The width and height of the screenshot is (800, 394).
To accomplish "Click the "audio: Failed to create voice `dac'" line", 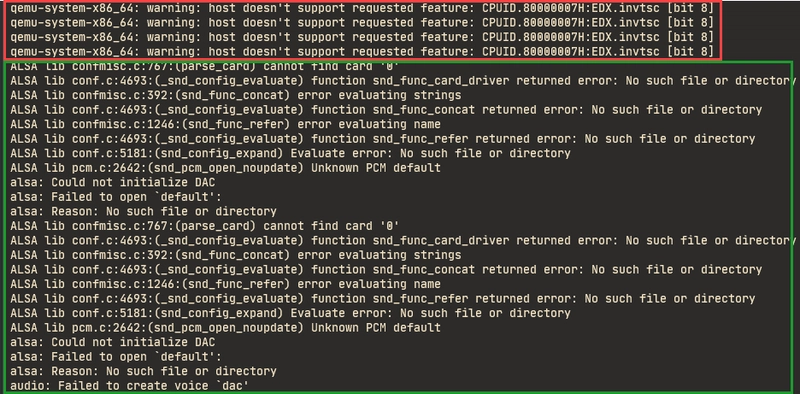I will (x=129, y=386).
